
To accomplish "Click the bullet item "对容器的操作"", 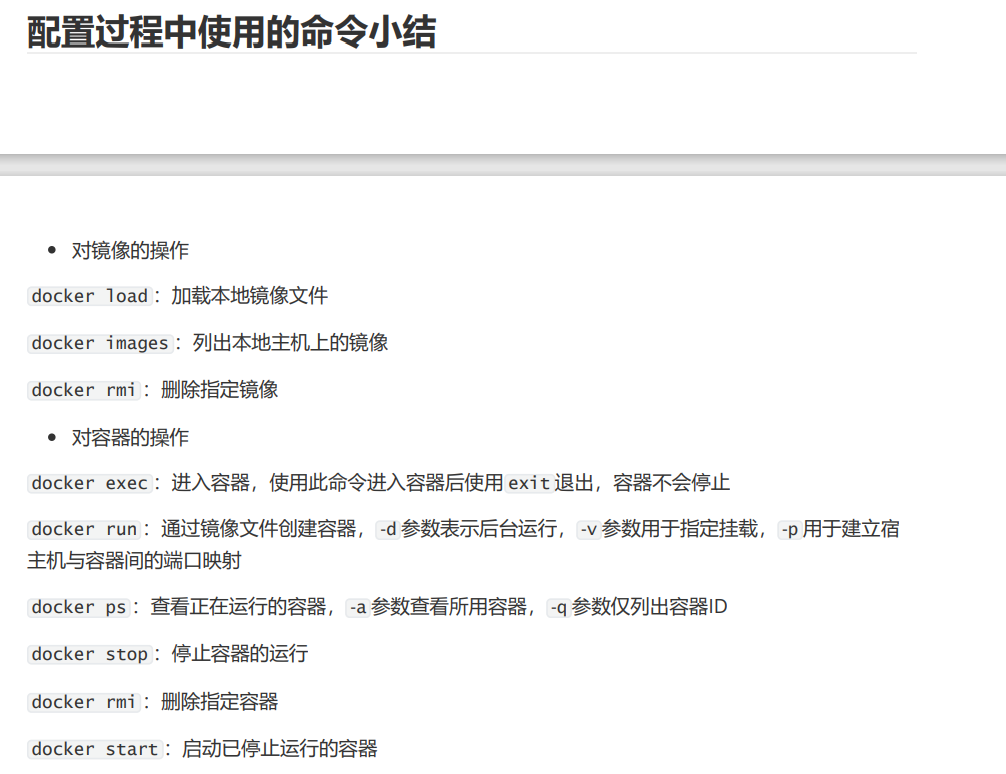I will pyautogui.click(x=130, y=438).
